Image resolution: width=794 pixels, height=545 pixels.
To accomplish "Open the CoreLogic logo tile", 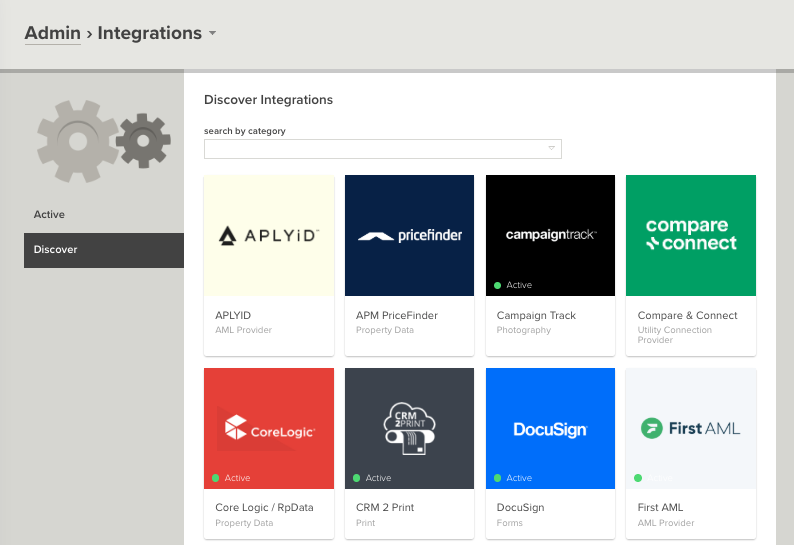I will (269, 429).
